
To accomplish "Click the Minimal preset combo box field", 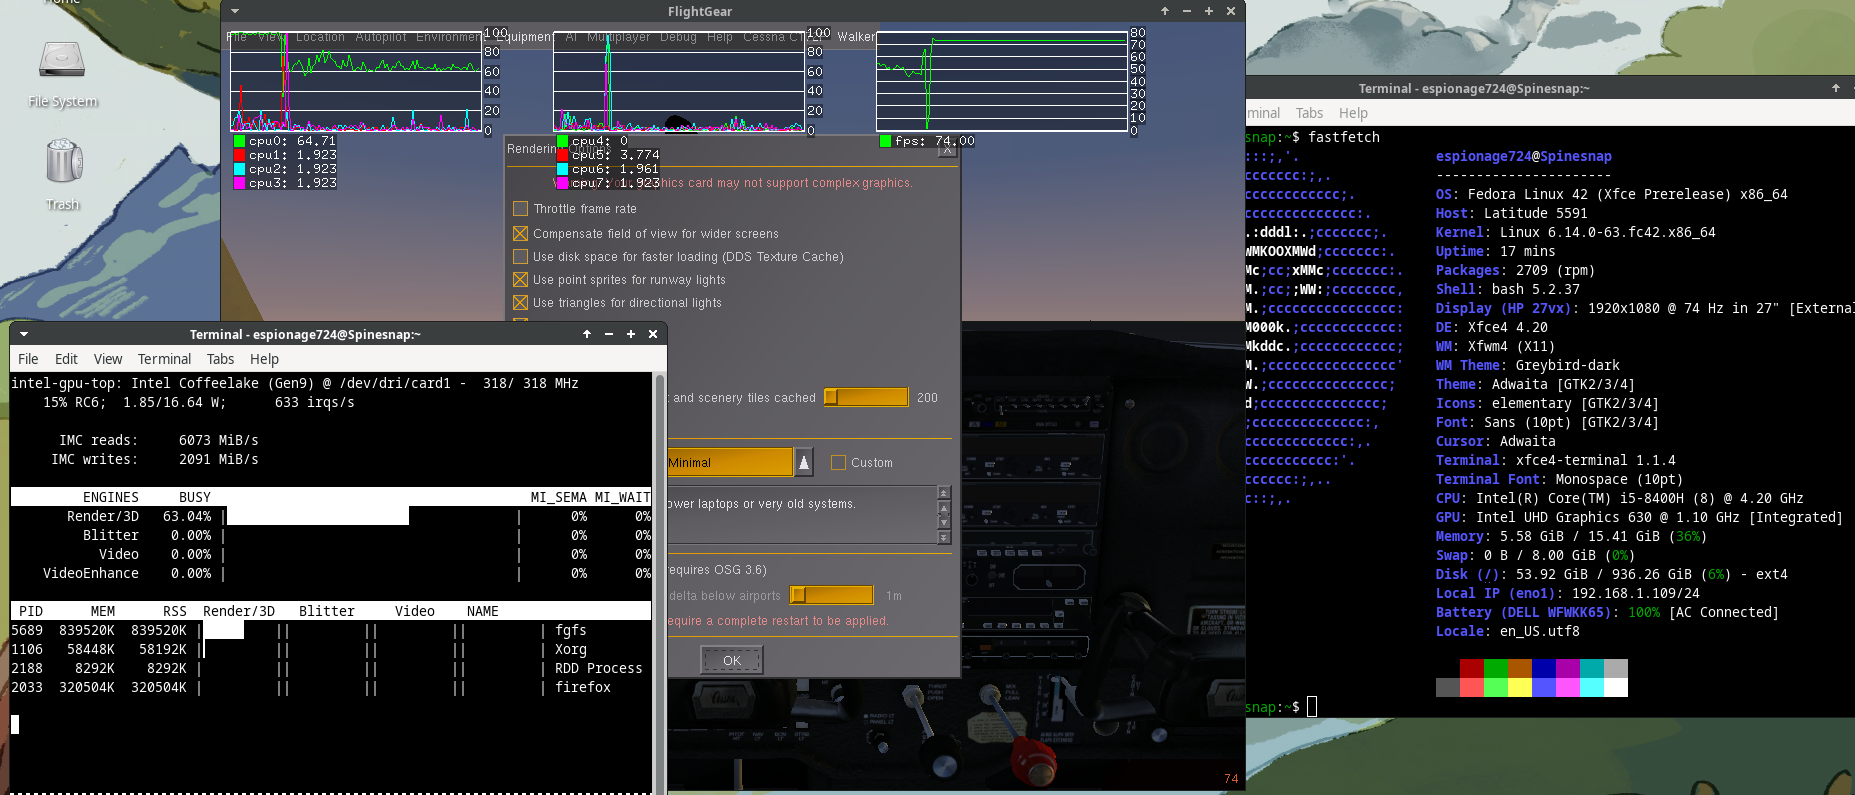I will (729, 462).
